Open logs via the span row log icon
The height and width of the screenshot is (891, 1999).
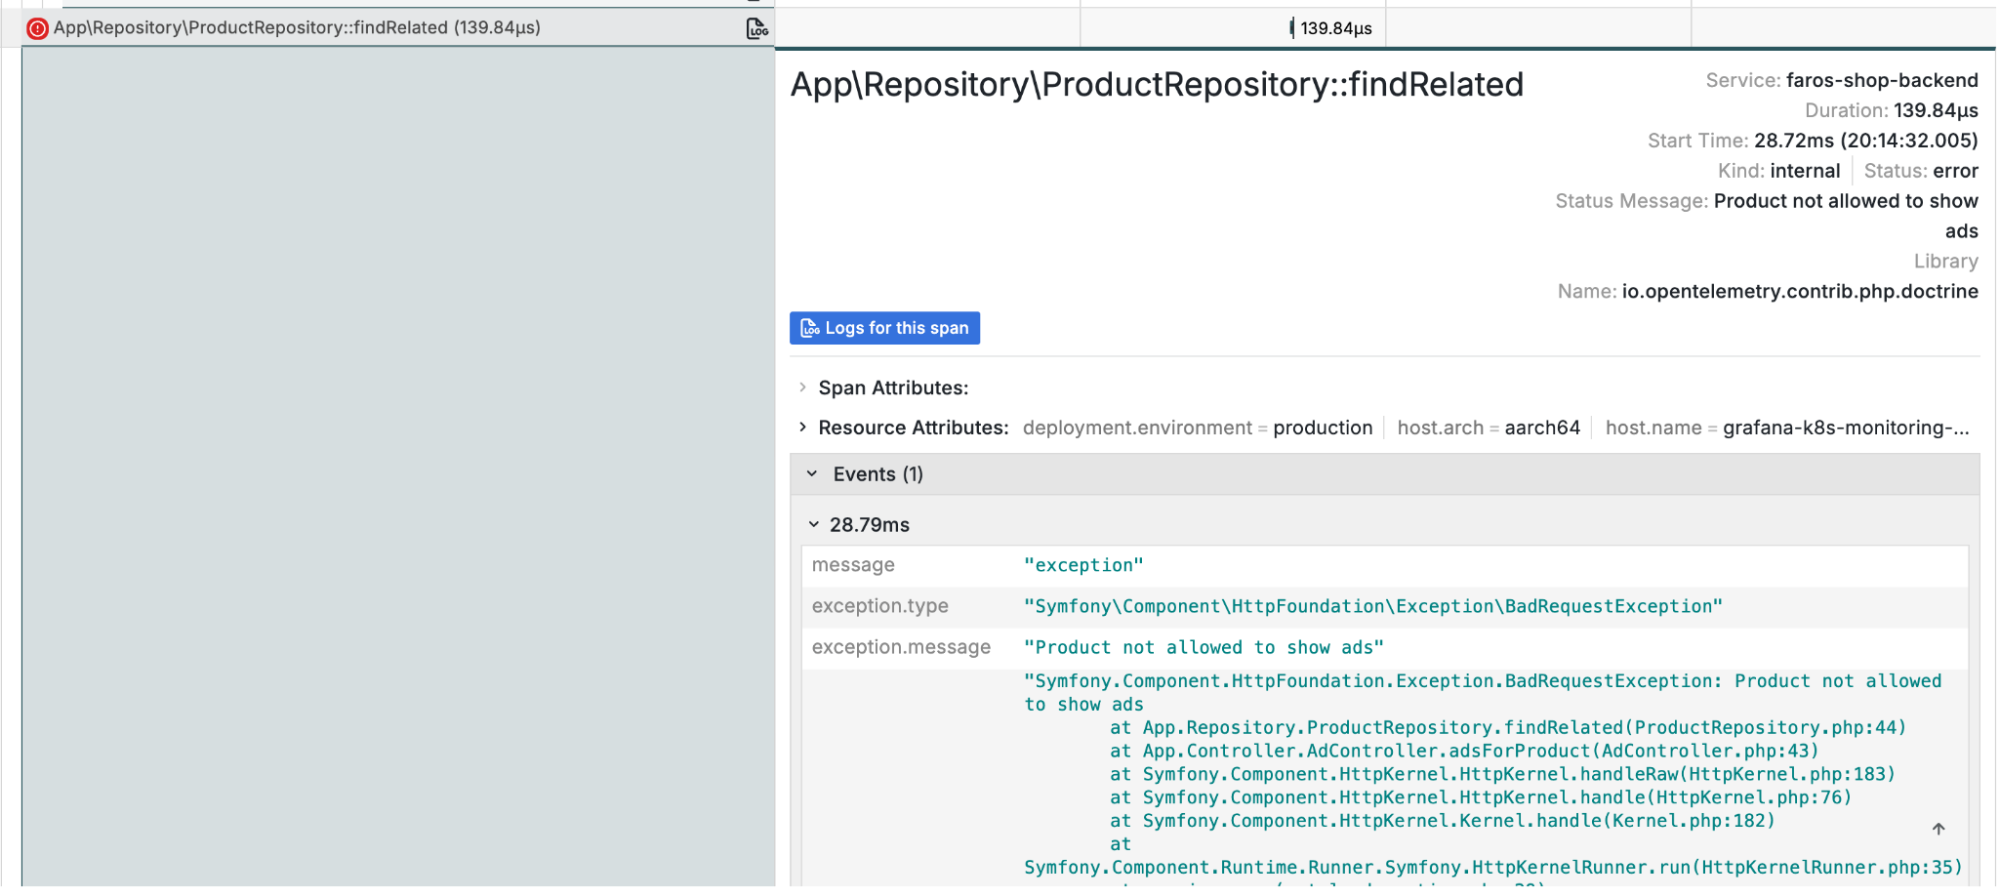[757, 28]
